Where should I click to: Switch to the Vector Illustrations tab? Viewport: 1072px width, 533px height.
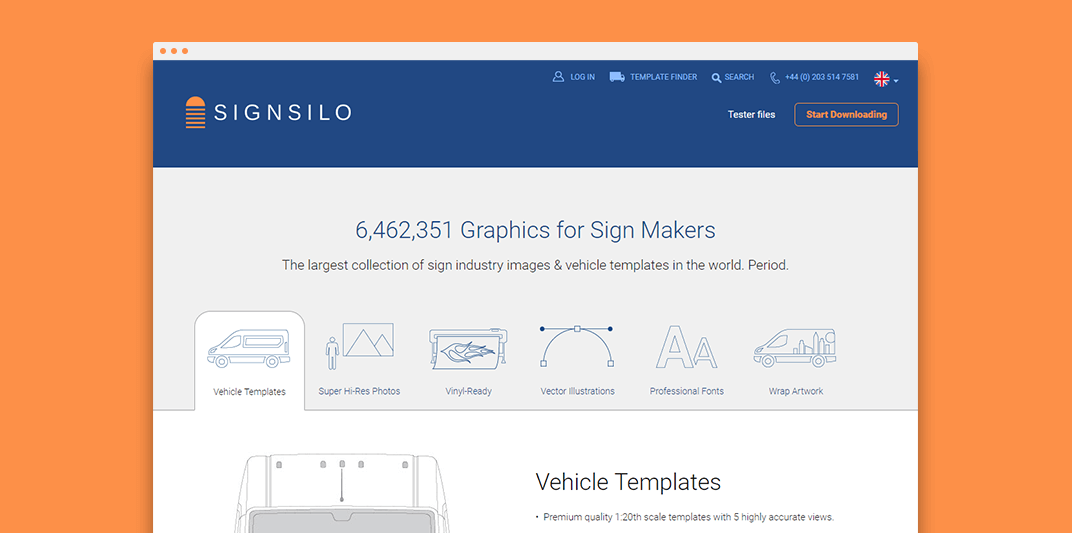578,392
